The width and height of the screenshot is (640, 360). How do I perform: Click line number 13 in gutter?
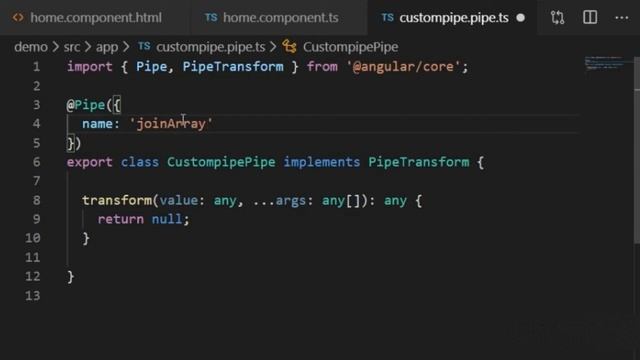click(33, 296)
